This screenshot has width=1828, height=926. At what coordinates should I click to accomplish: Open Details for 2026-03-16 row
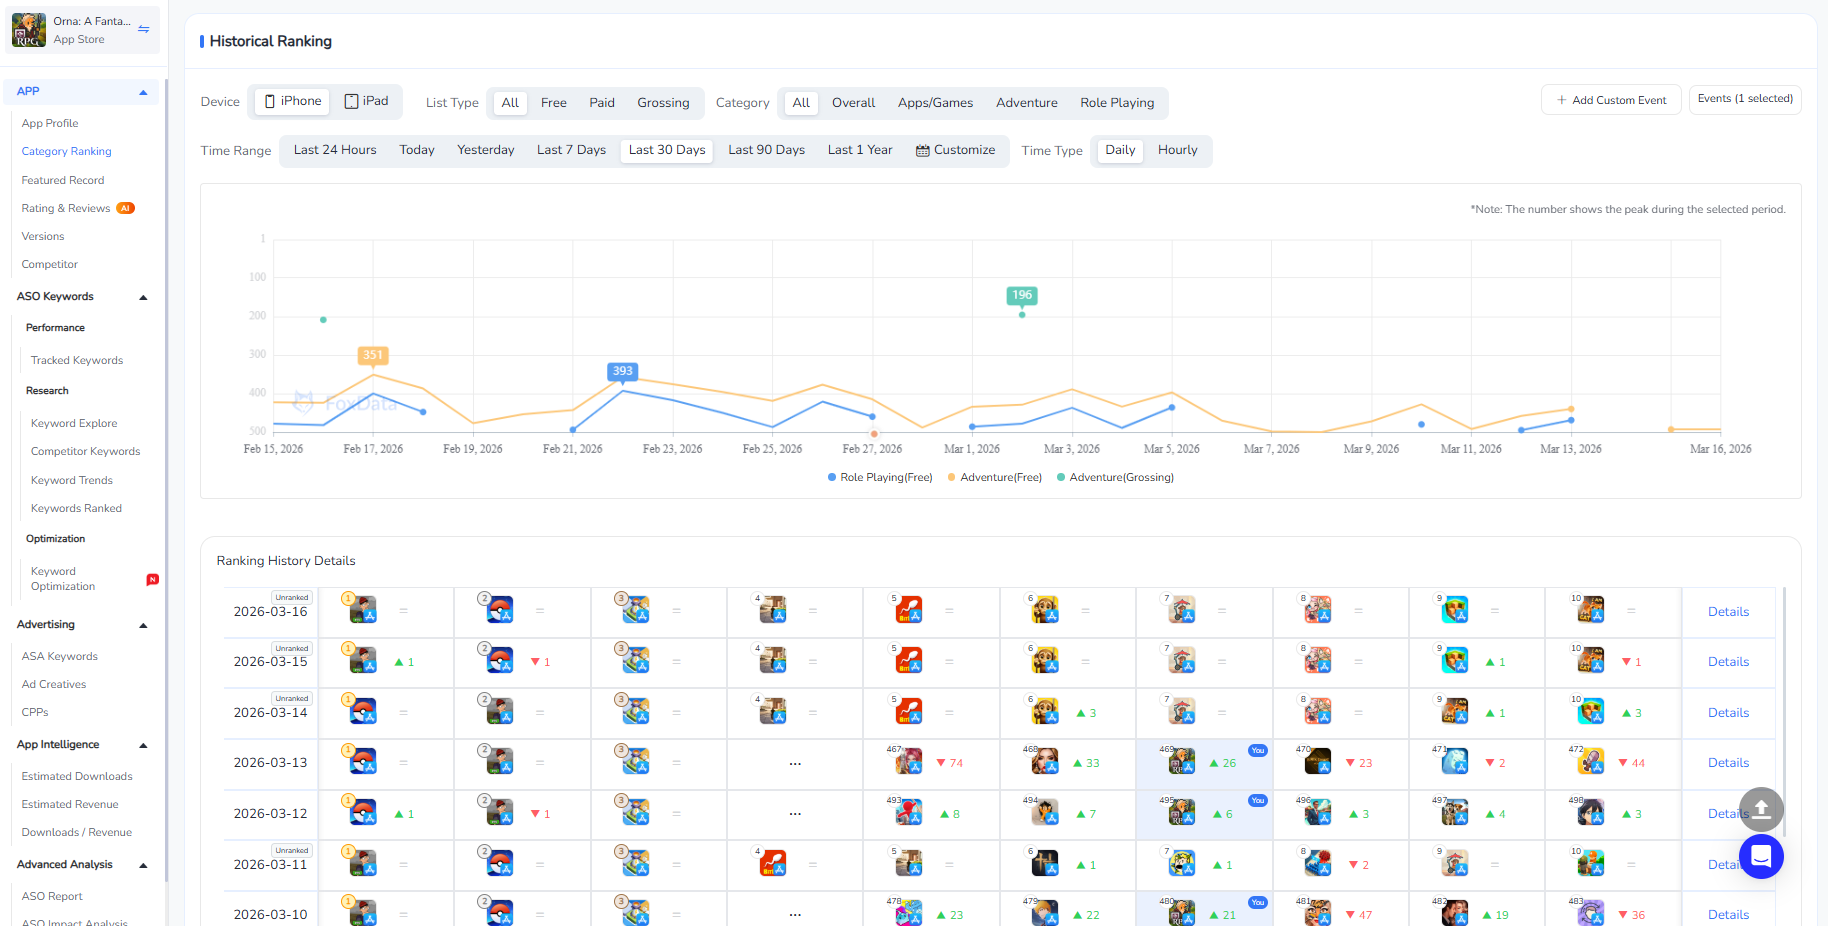click(x=1728, y=612)
